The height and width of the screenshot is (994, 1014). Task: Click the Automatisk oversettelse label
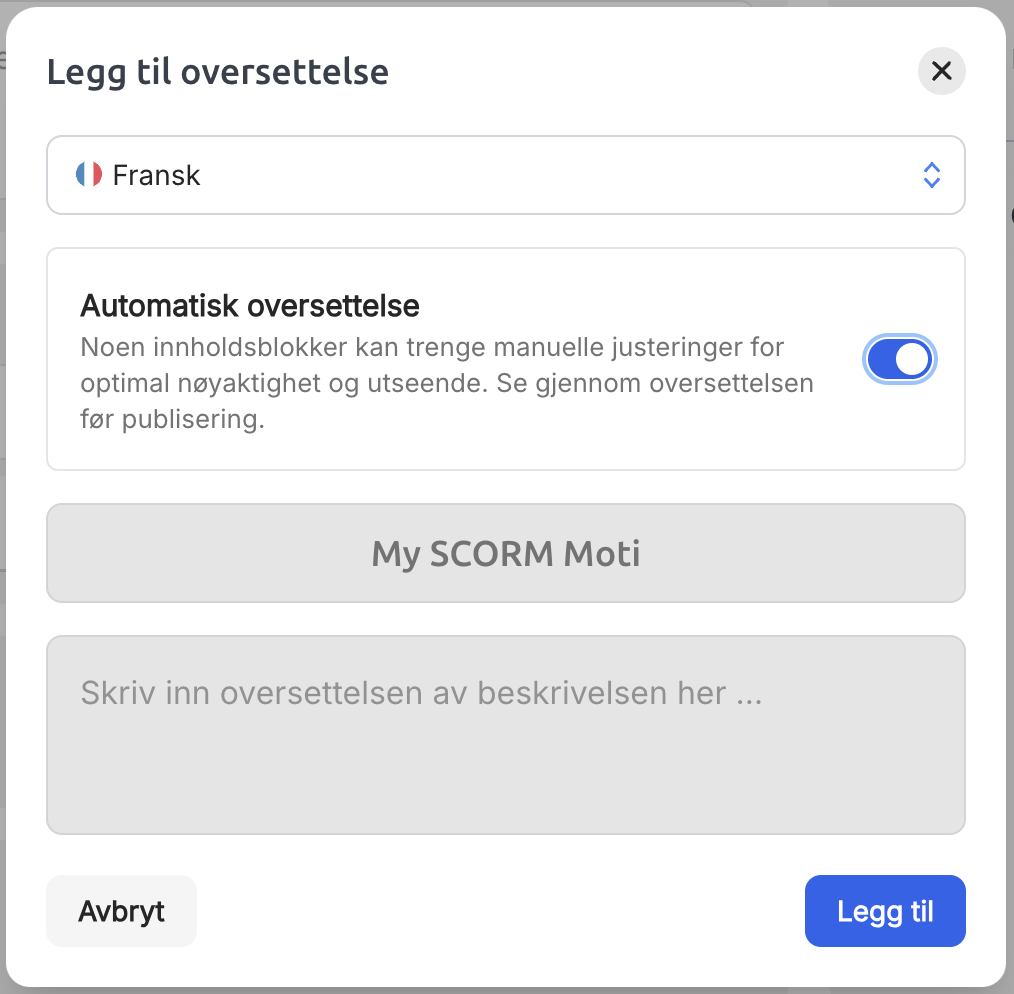[250, 306]
